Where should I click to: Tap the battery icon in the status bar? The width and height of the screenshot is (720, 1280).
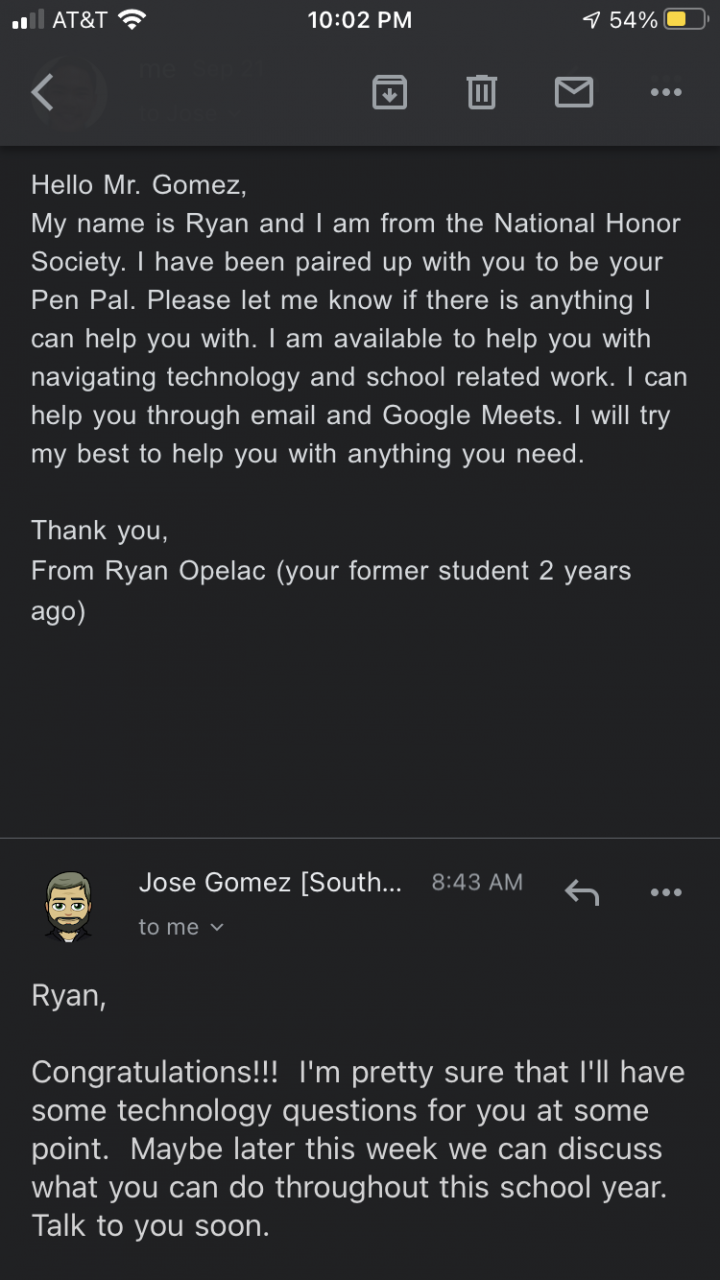tap(686, 20)
